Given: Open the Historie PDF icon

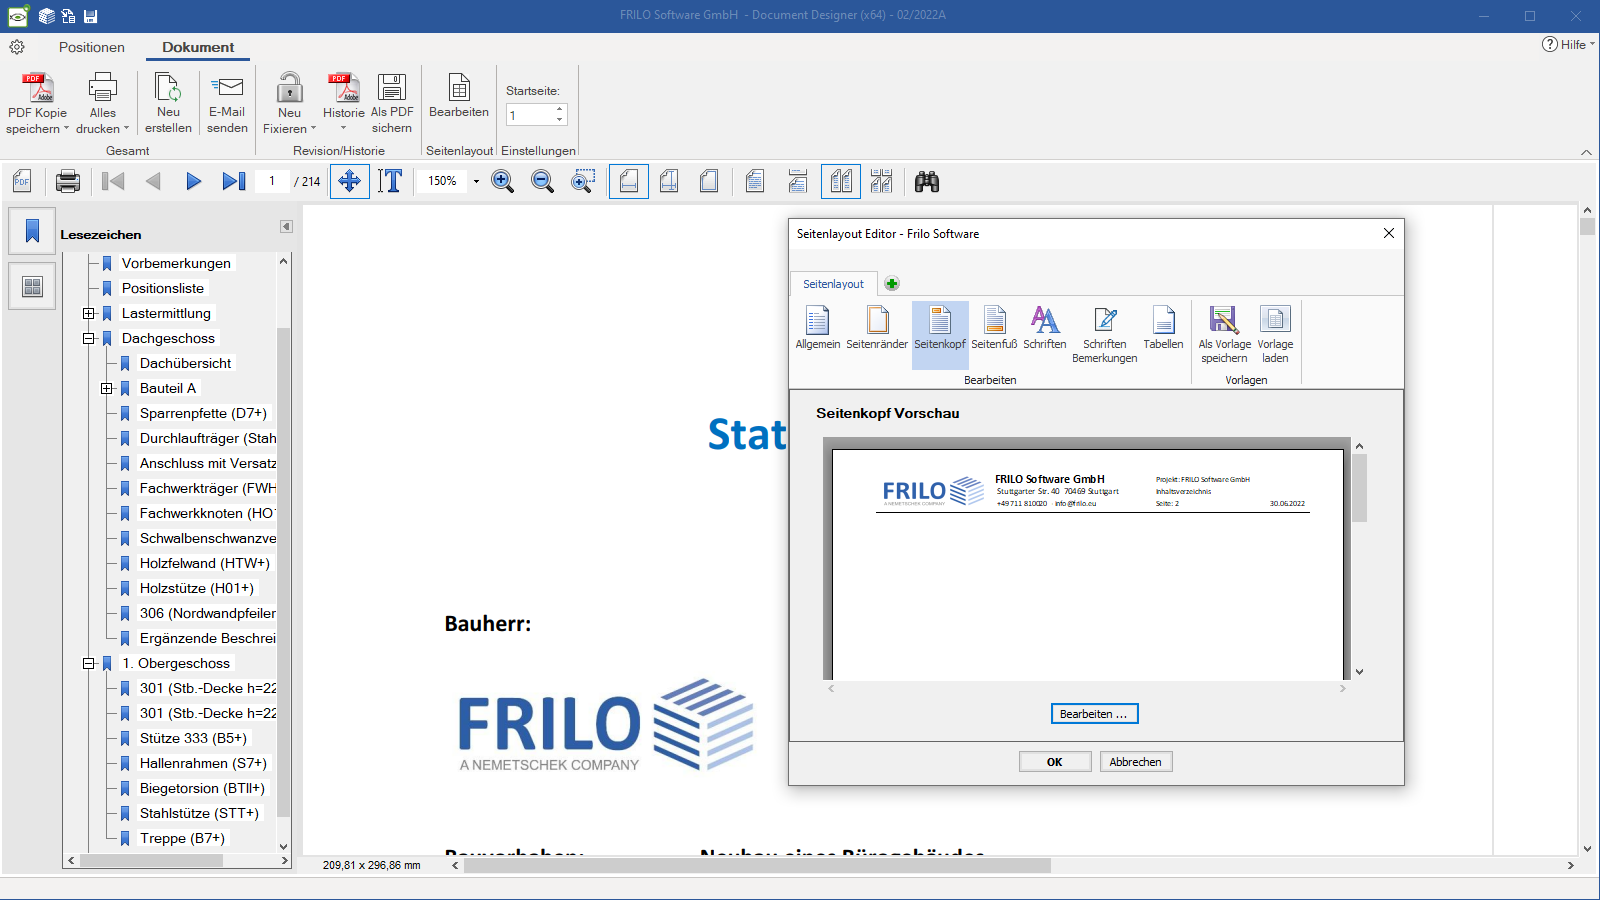Looking at the screenshot, I should pos(343,88).
